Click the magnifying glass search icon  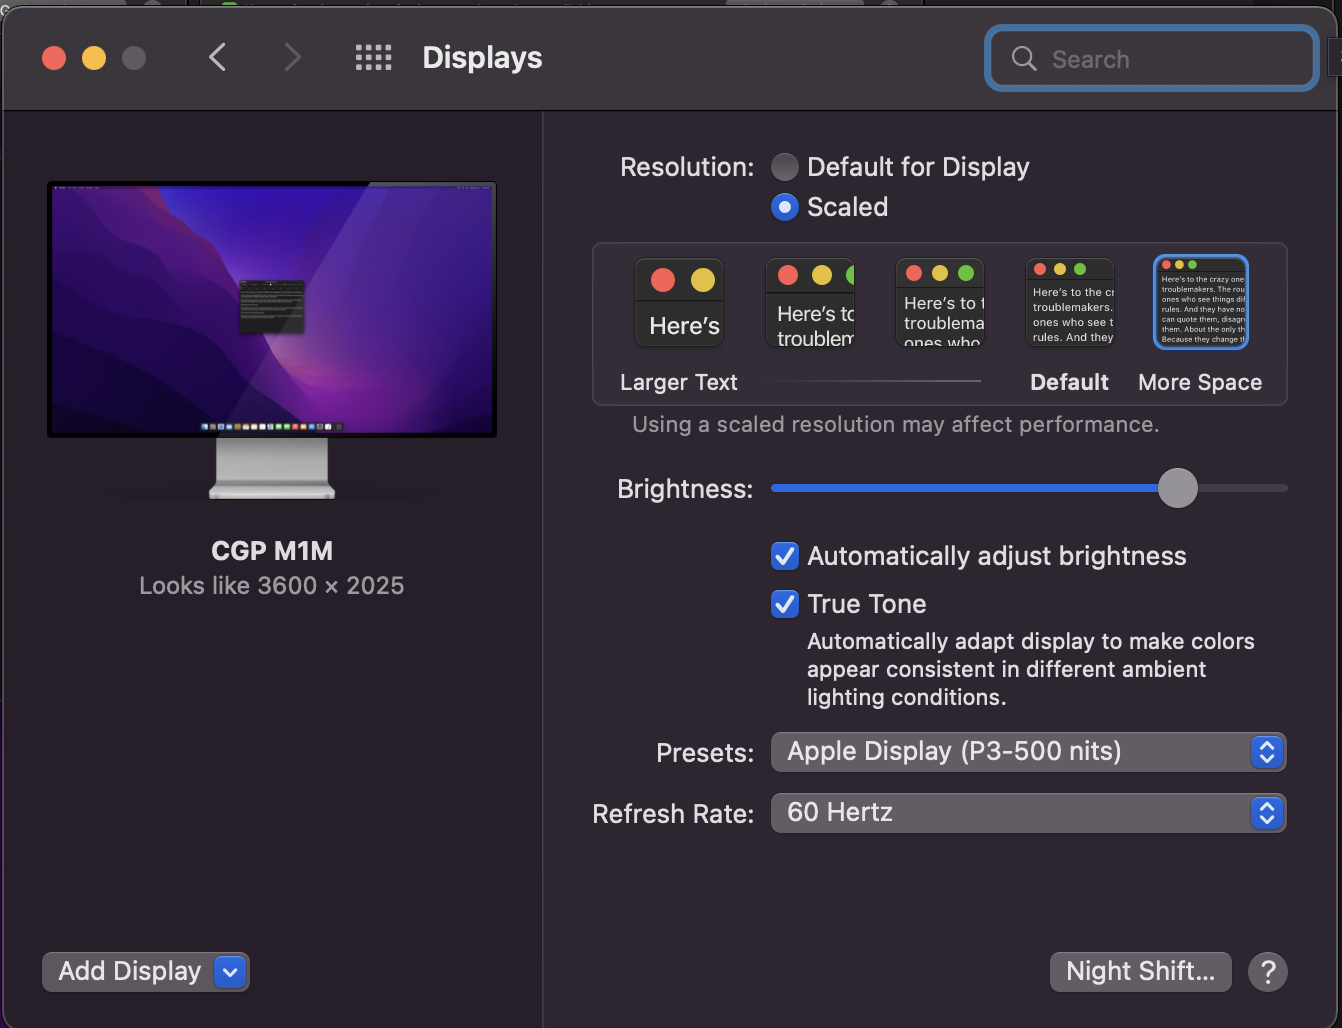tap(1024, 59)
